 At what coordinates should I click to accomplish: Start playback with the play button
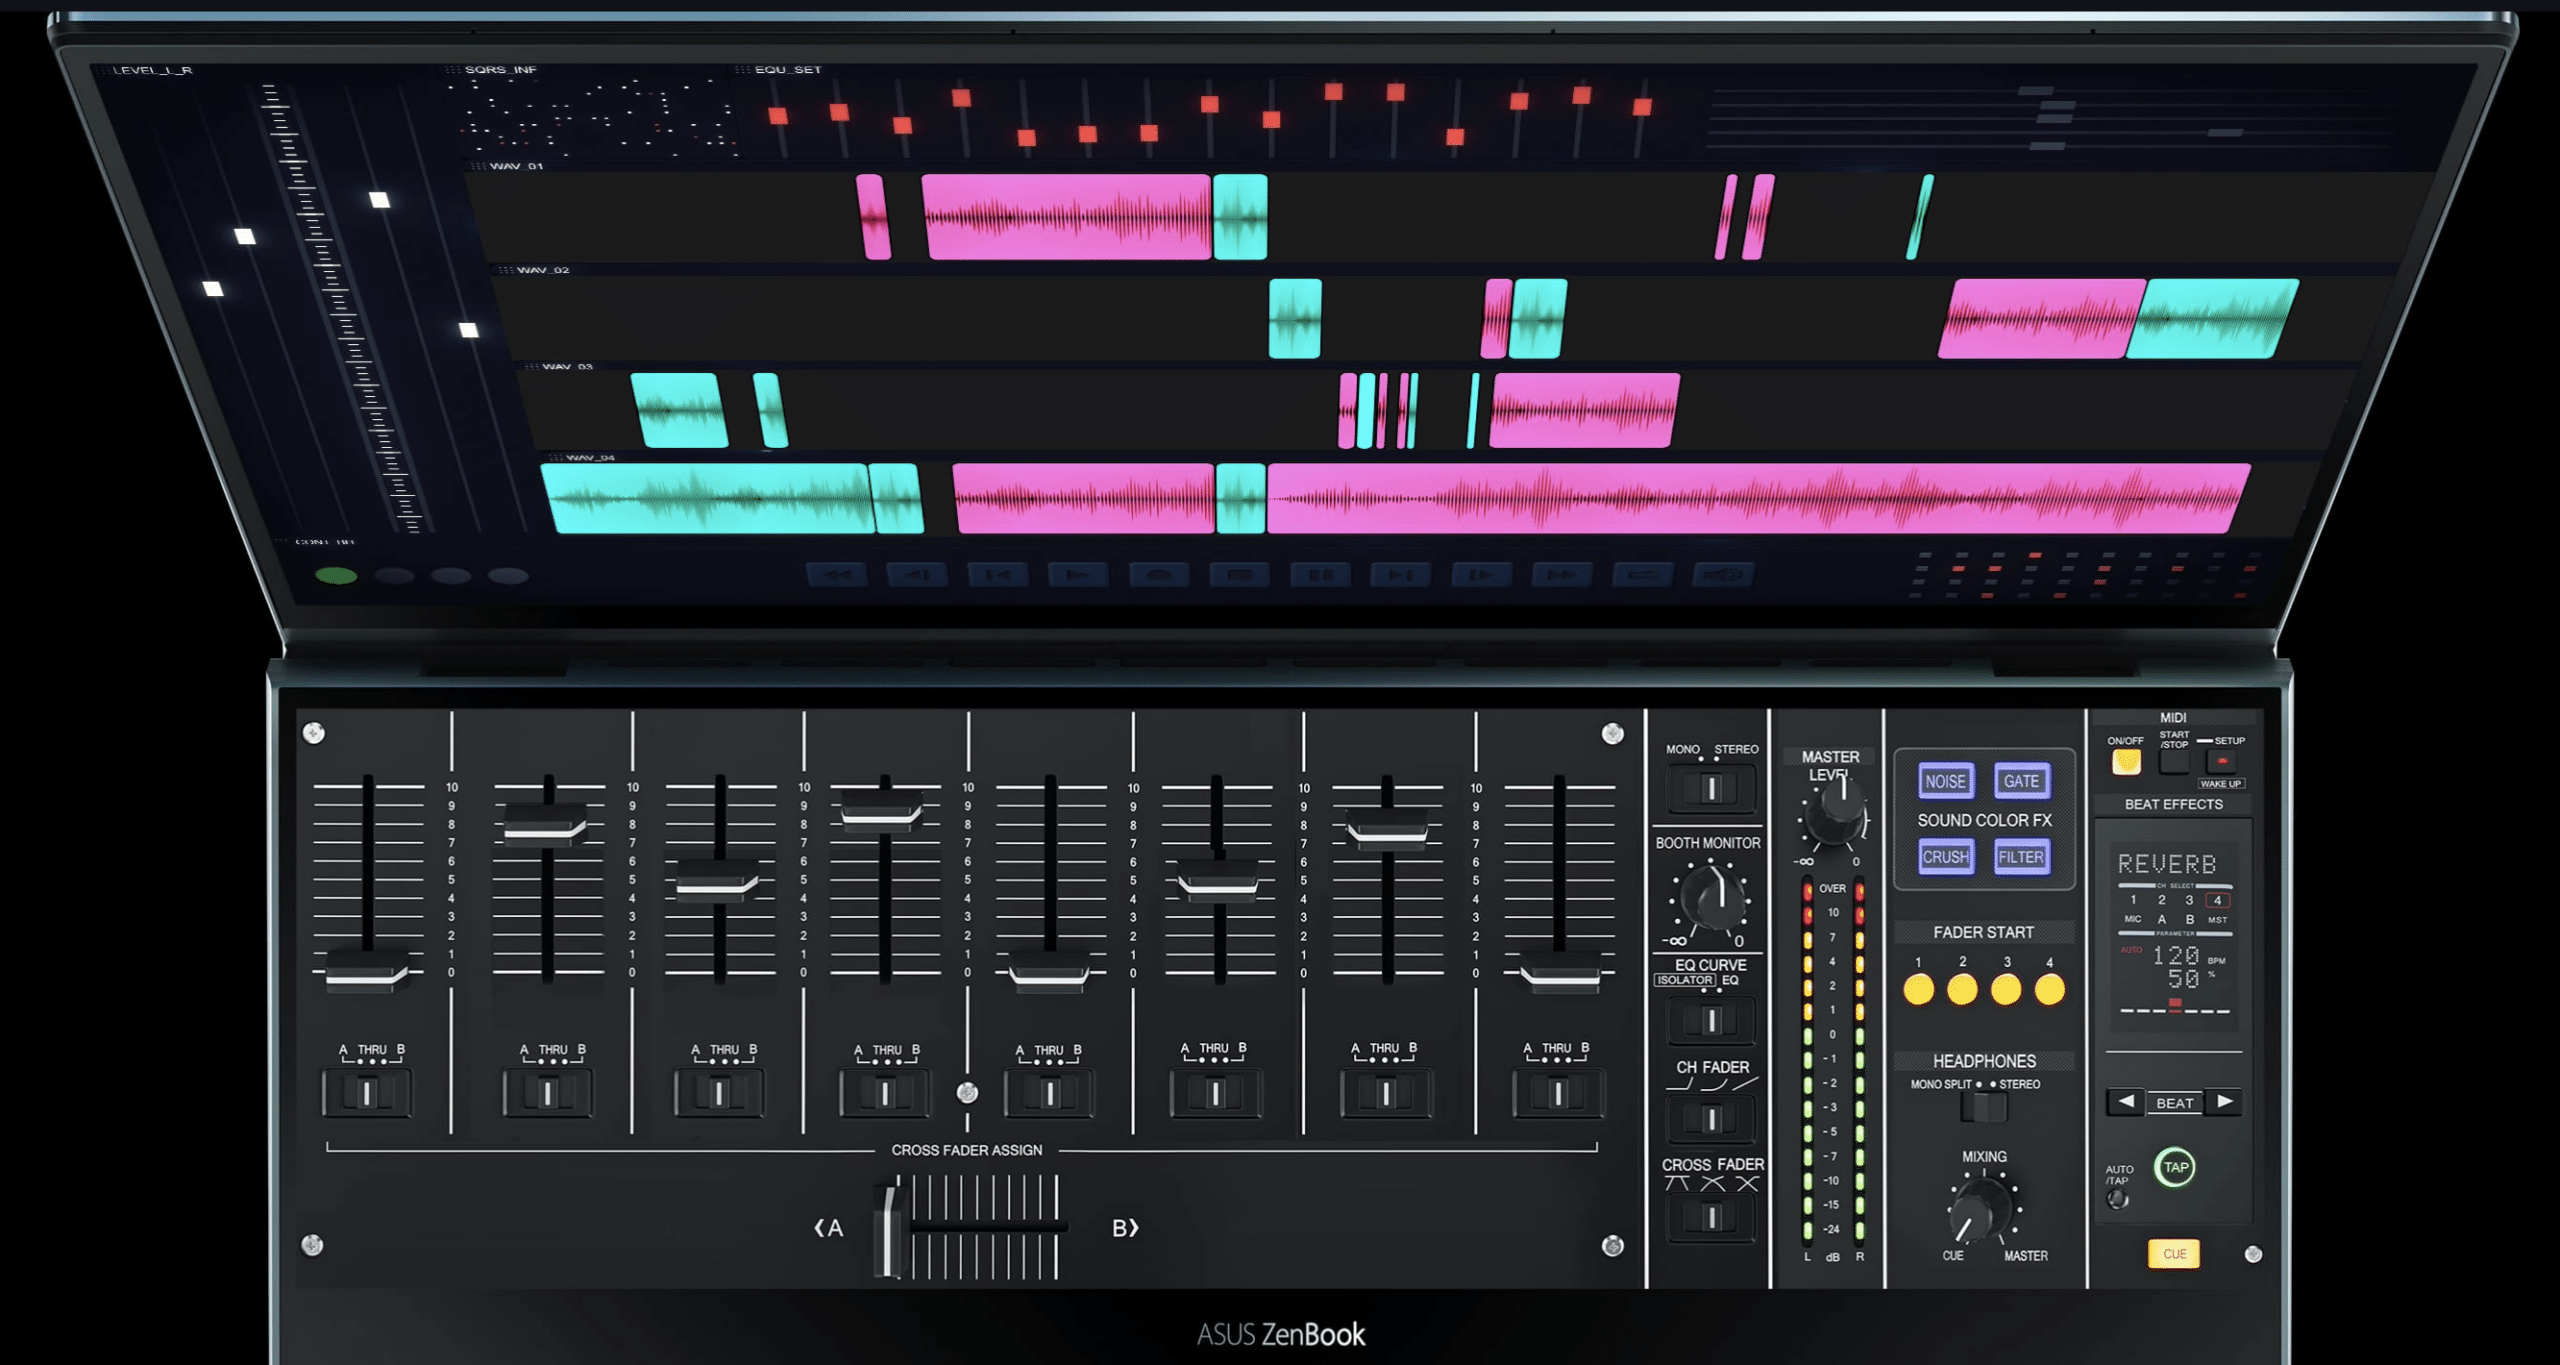1078,575
